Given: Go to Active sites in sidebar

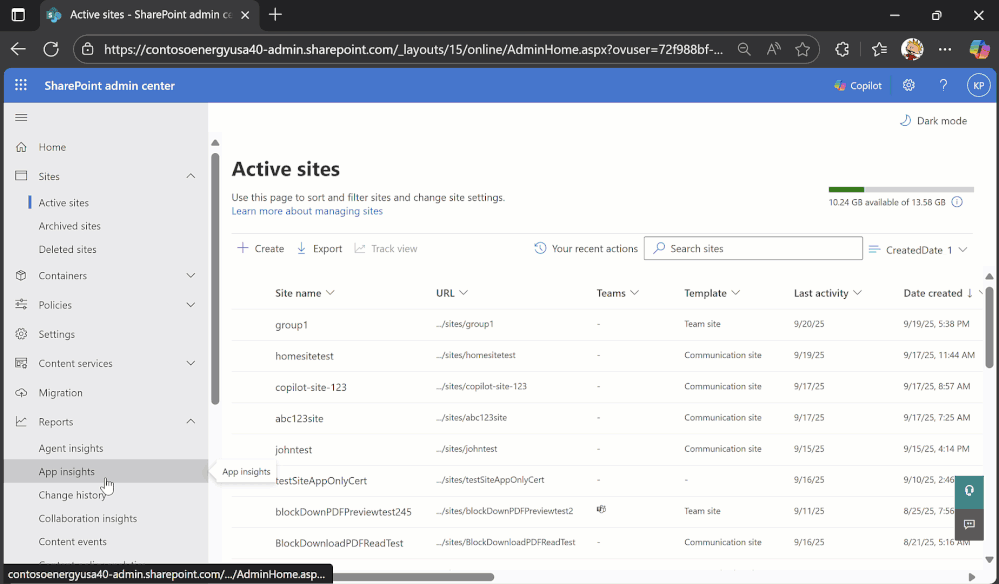Looking at the screenshot, I should pyautogui.click(x=64, y=203).
